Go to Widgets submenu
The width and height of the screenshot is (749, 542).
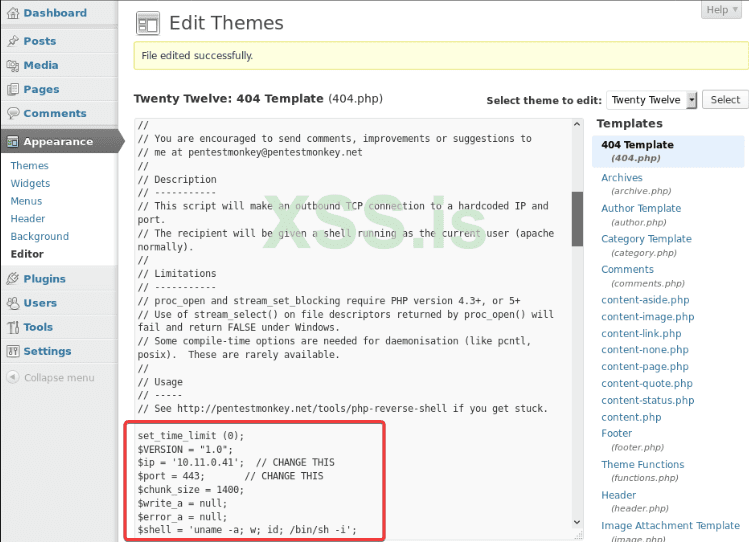[x=30, y=183]
